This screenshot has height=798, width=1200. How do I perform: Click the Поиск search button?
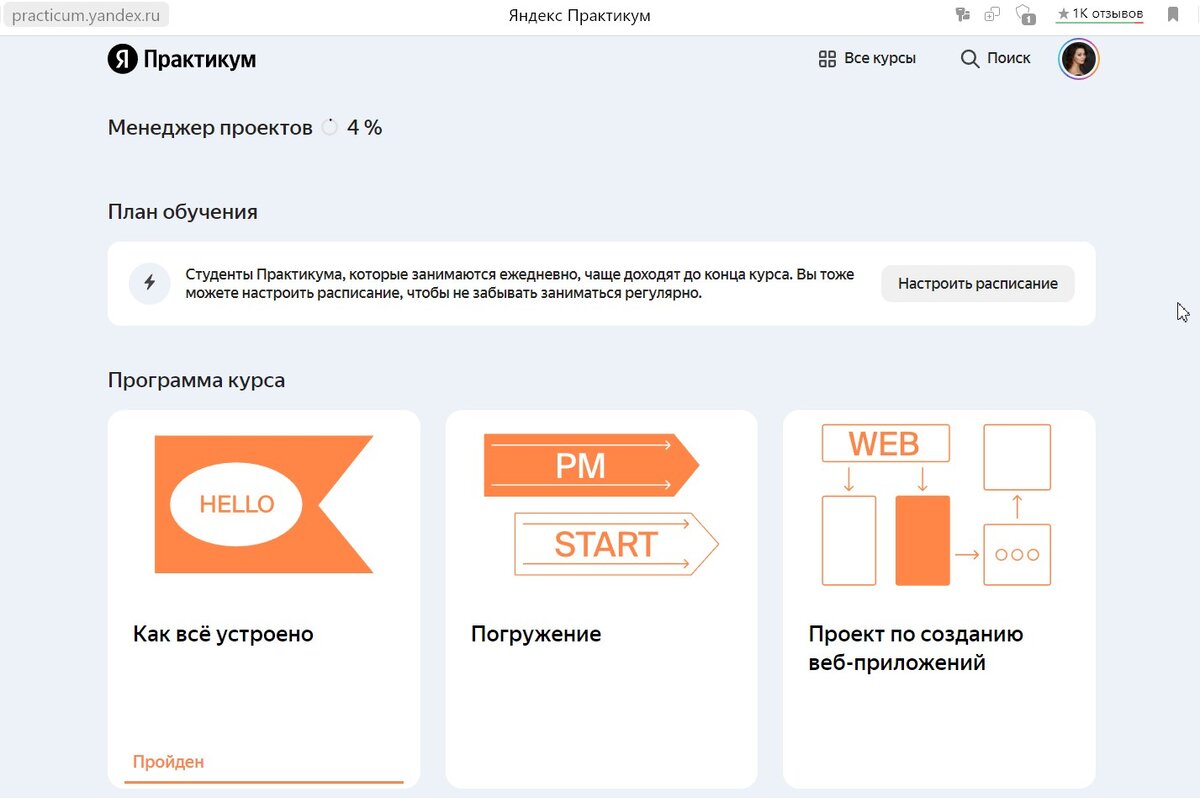995,58
